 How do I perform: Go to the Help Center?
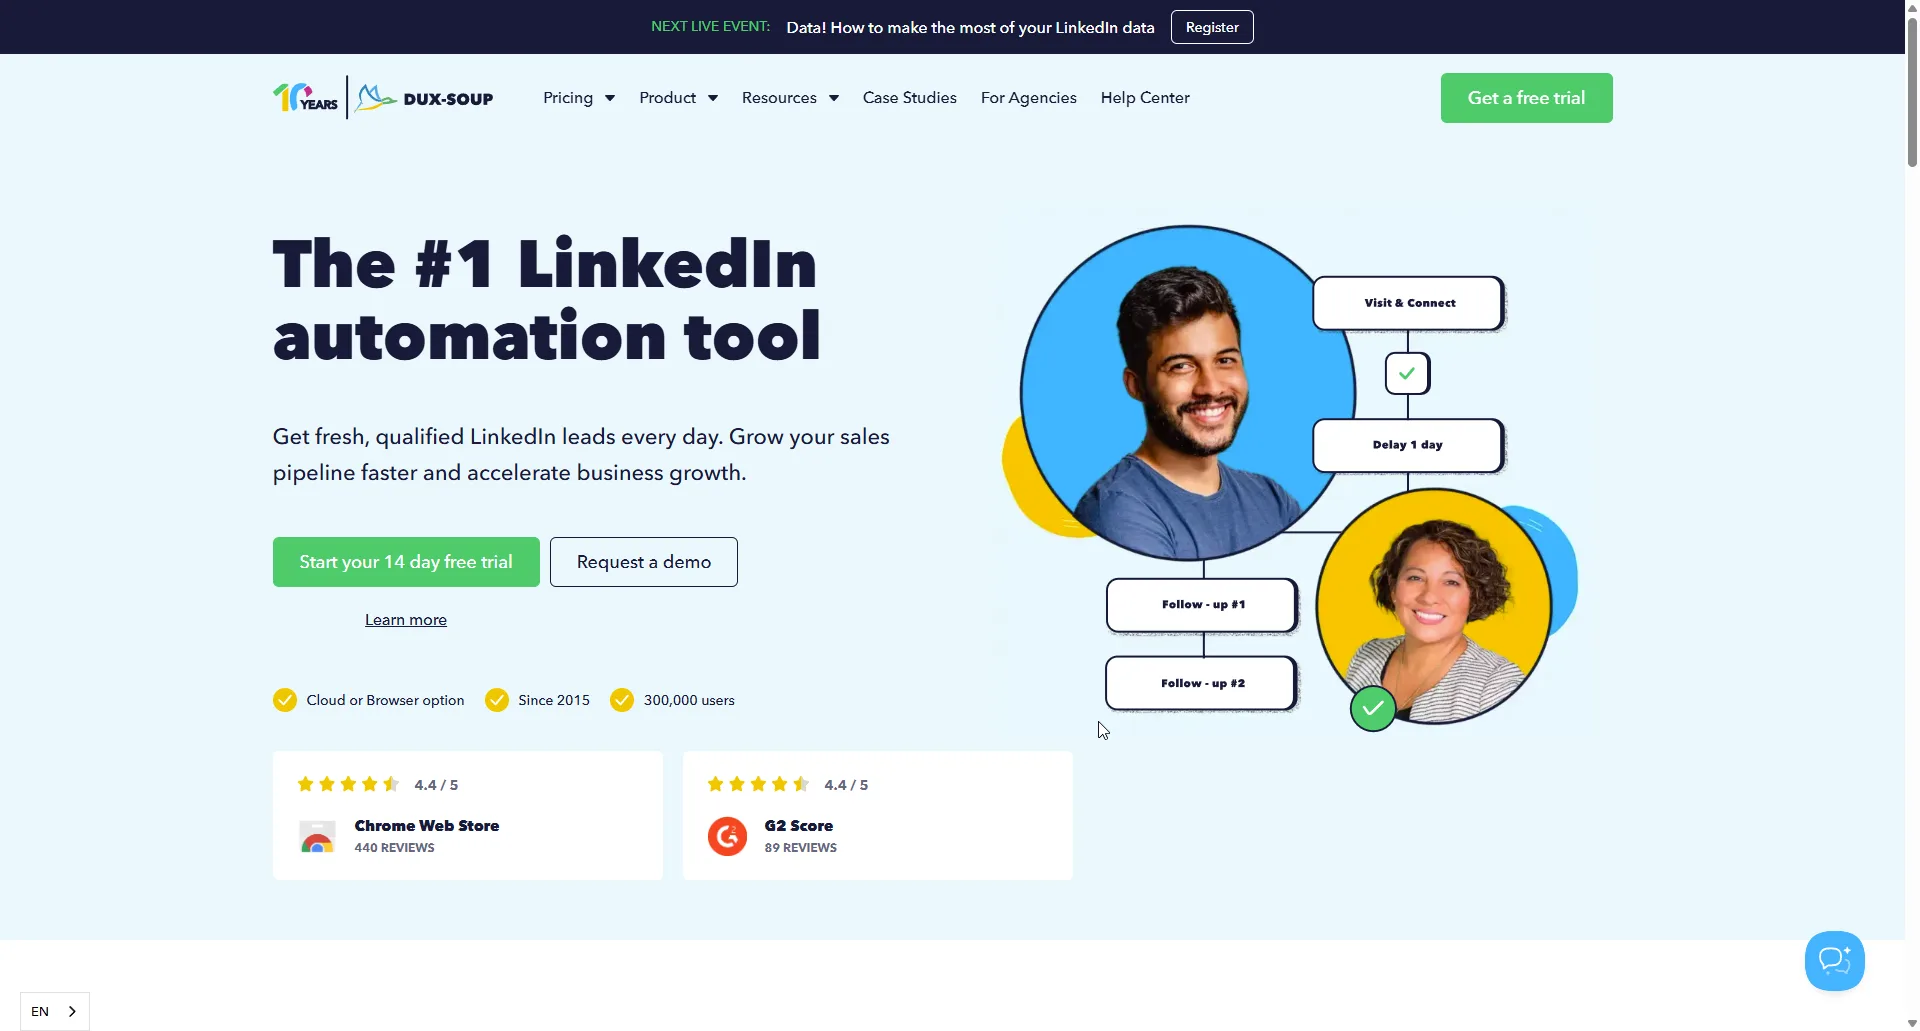[1145, 98]
